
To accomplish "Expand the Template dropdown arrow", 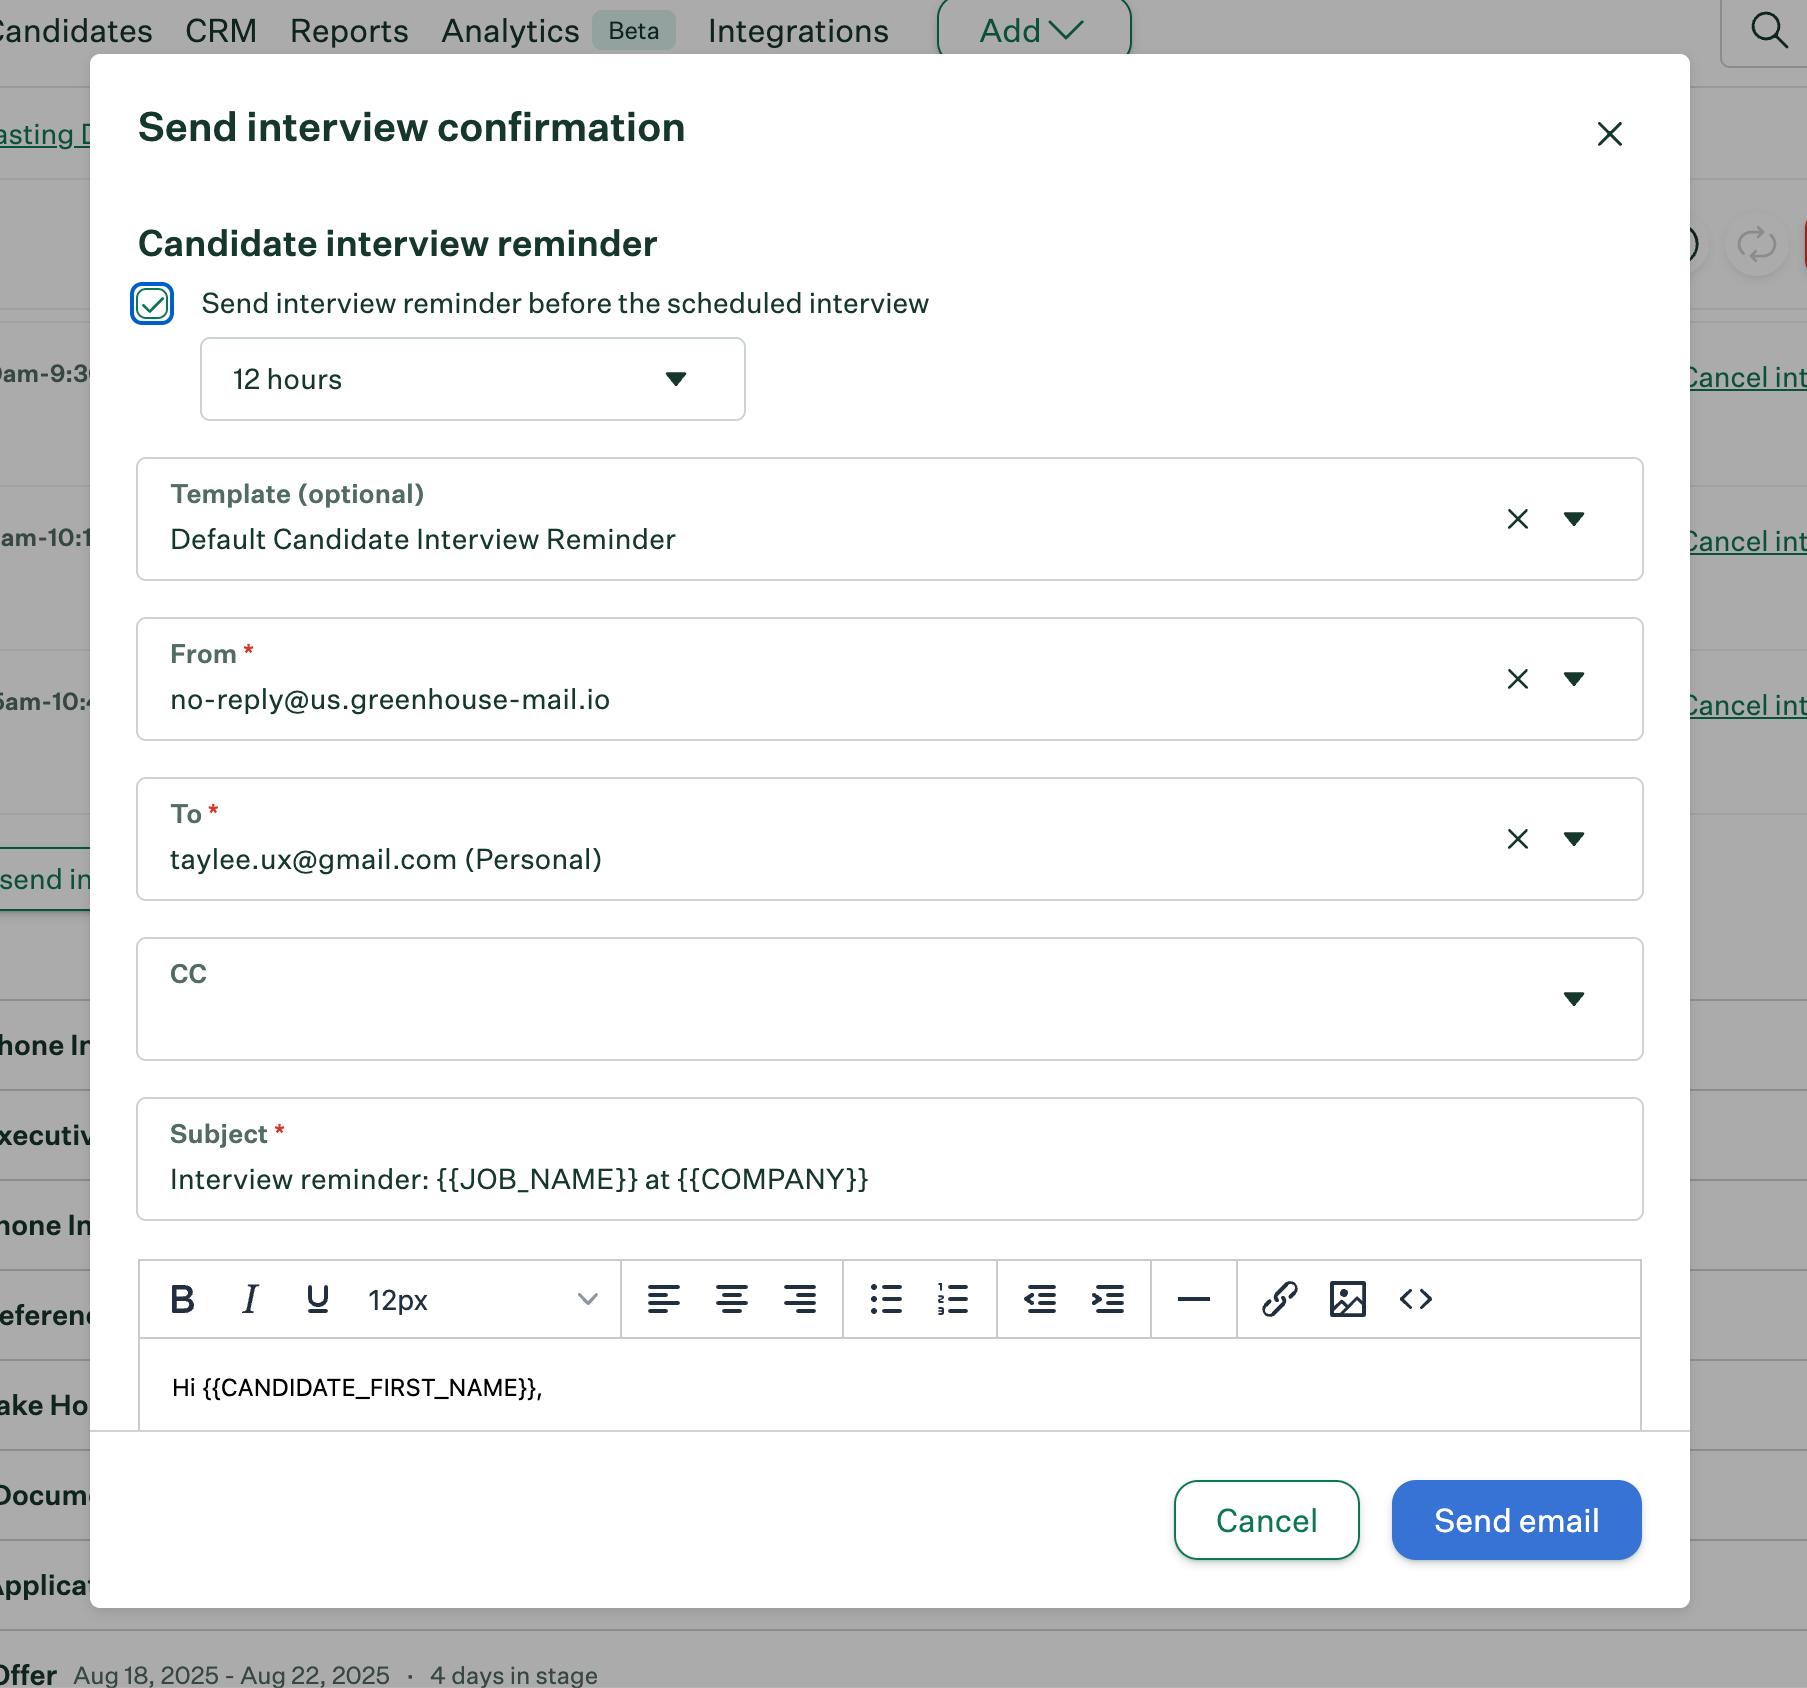I will click(1574, 519).
